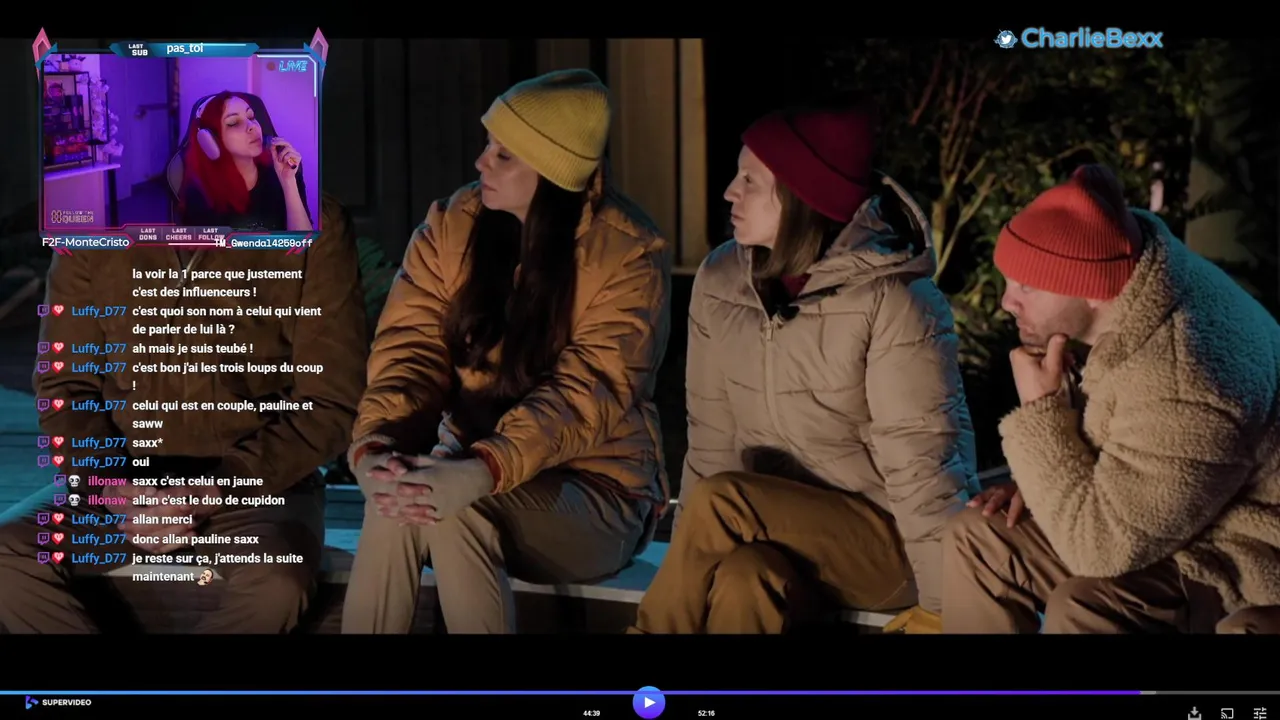Seek using the video progress bar
Viewport: 1280px width, 720px height.
(640, 692)
